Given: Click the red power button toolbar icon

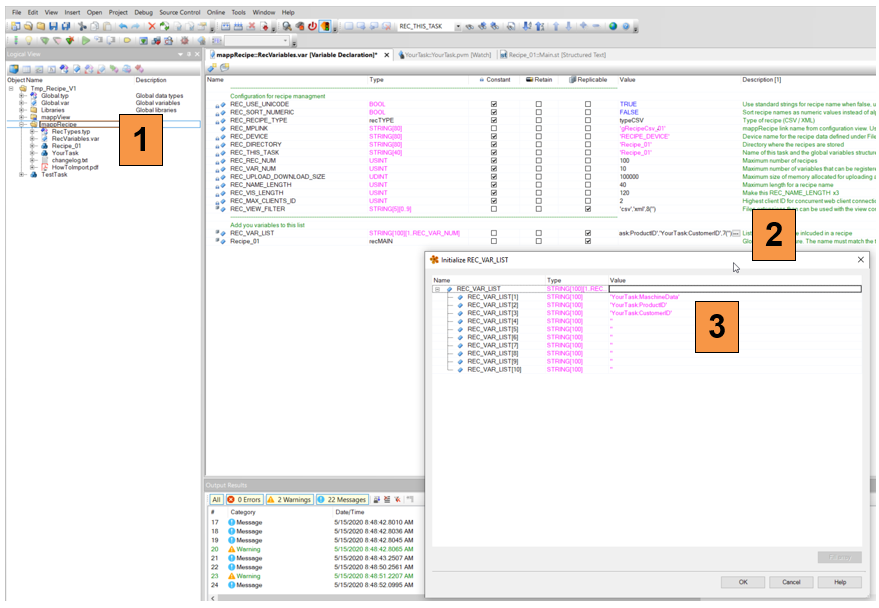Looking at the screenshot, I should tap(311, 26).
